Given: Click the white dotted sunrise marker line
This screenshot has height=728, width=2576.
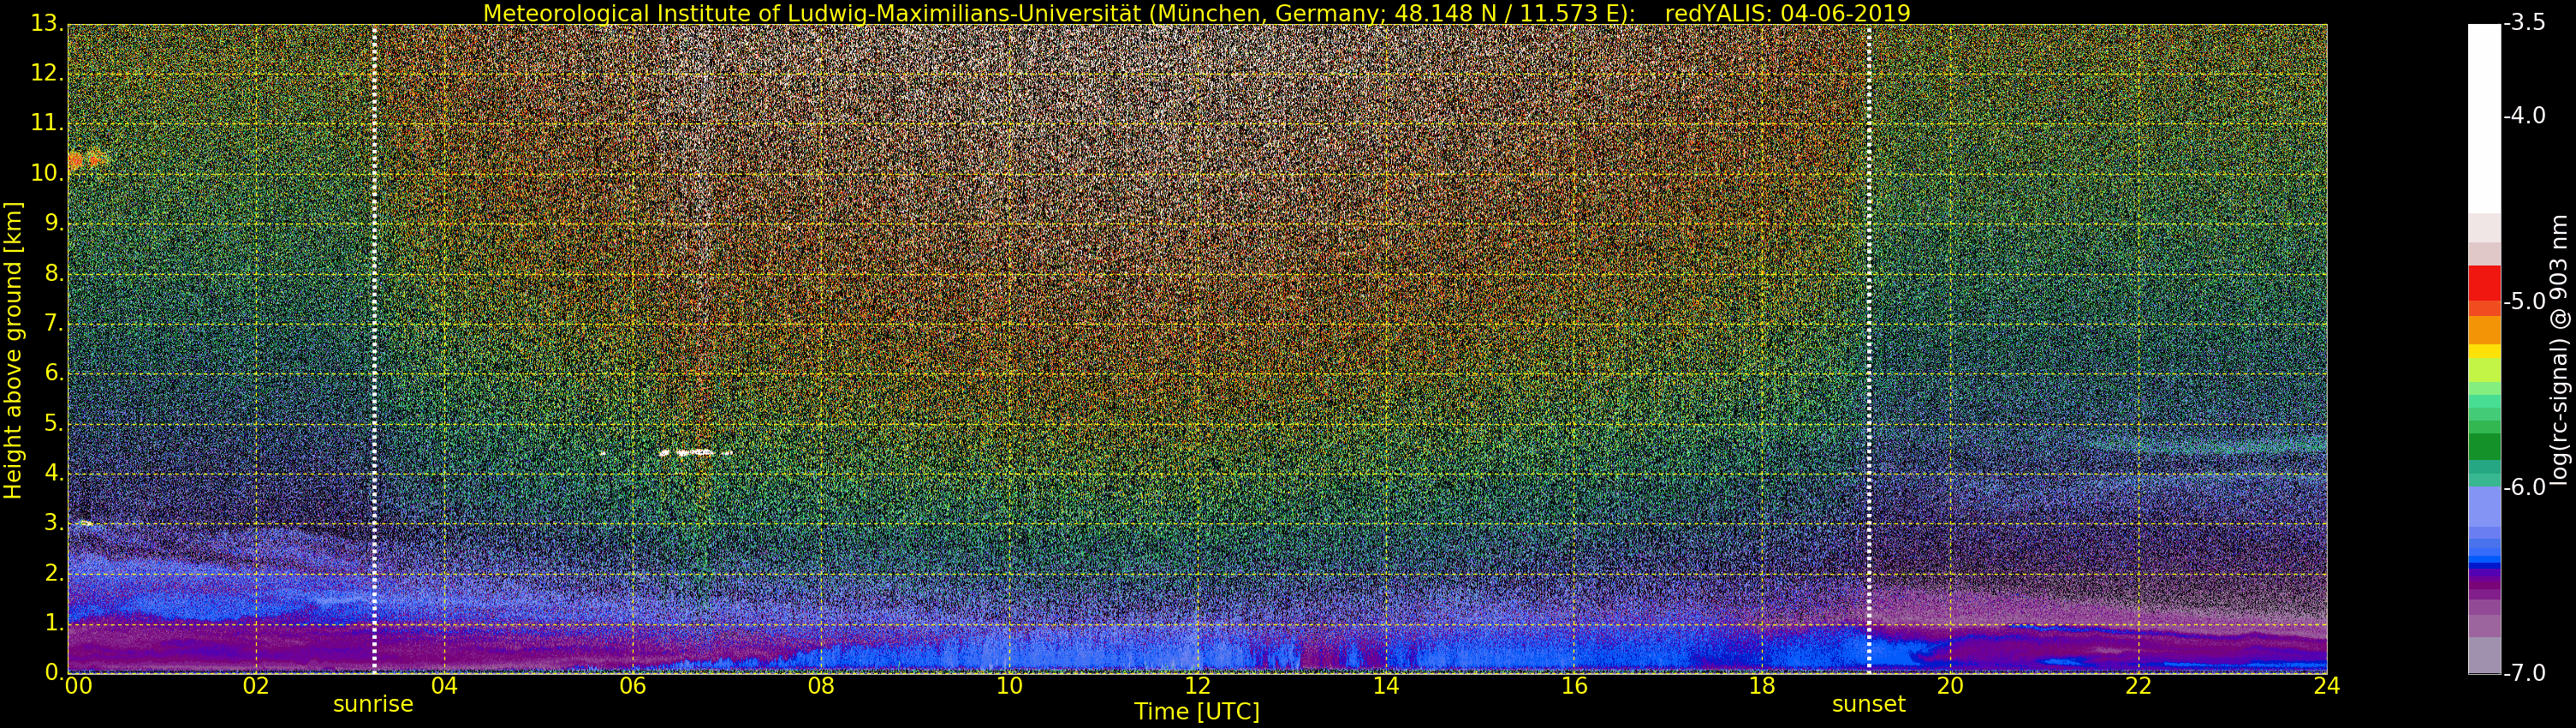Looking at the screenshot, I should point(374,348).
